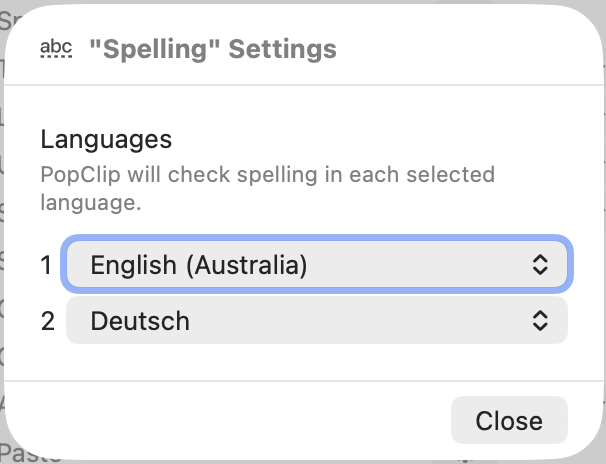
Task: Open the second language dropdown
Action: [316, 321]
